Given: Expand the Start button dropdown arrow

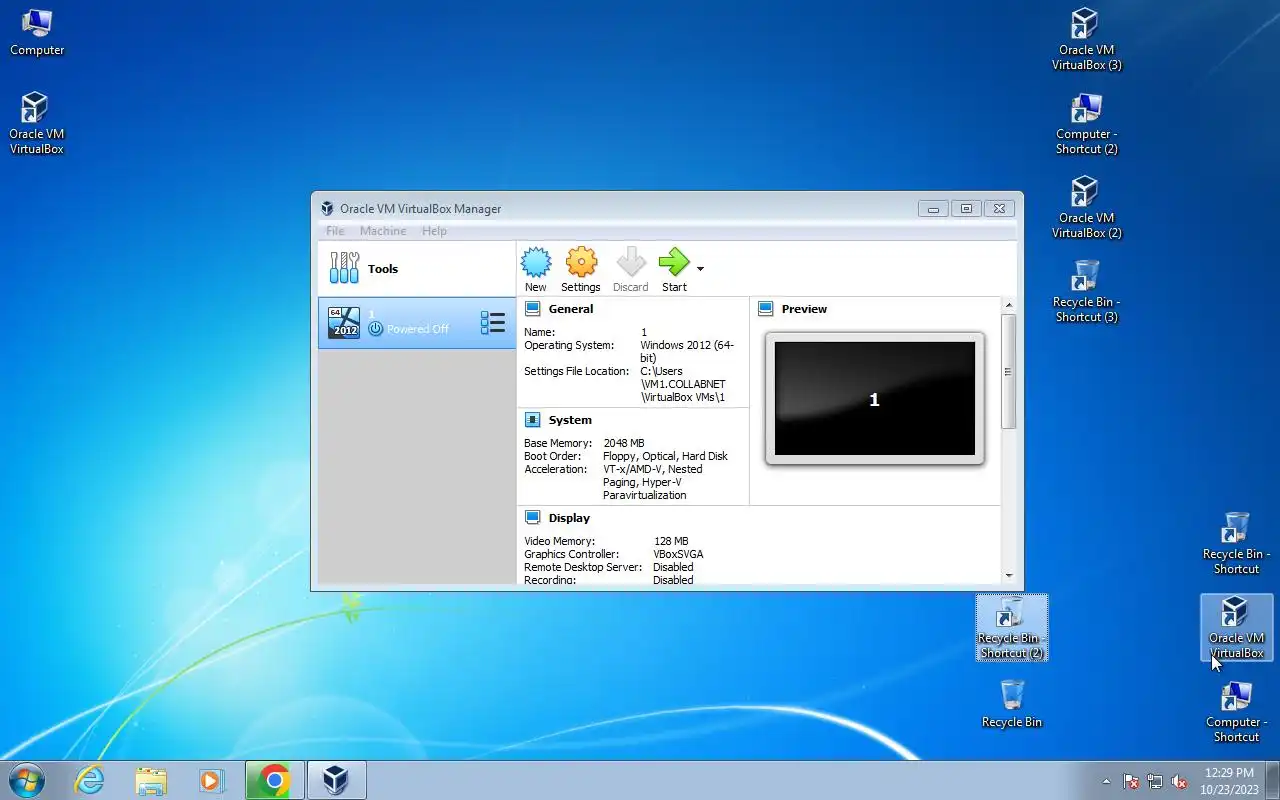Looking at the screenshot, I should (700, 269).
